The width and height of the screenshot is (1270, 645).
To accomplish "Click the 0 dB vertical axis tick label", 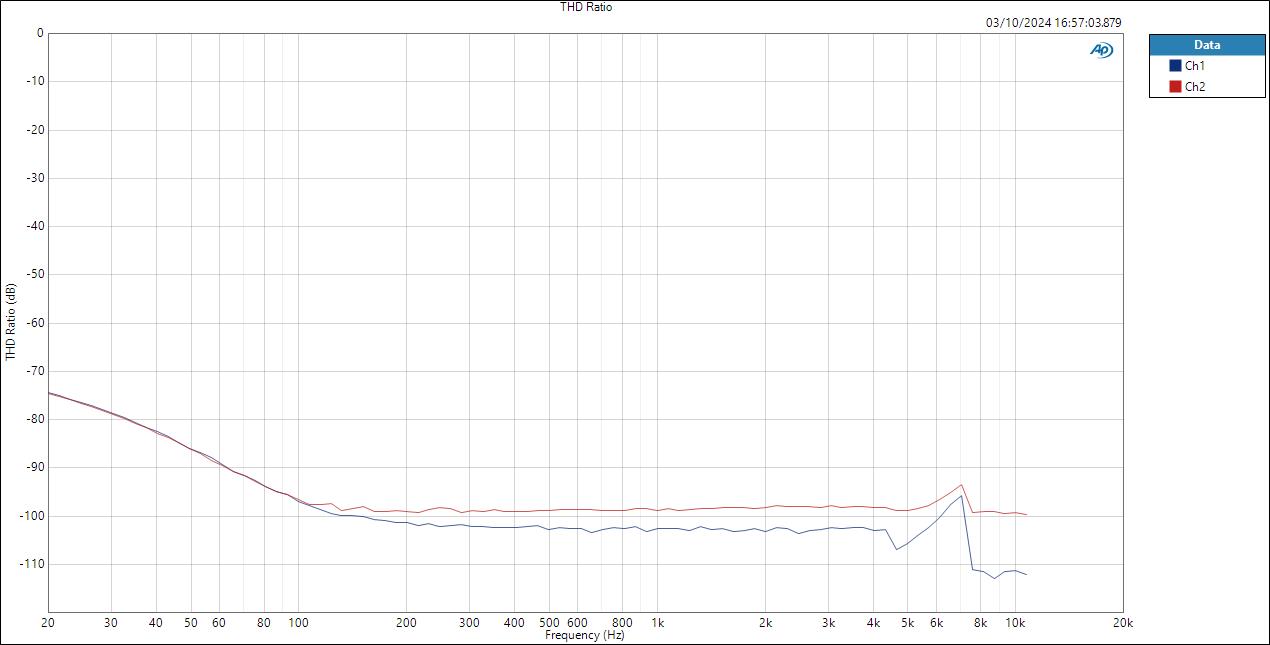I will point(38,31).
